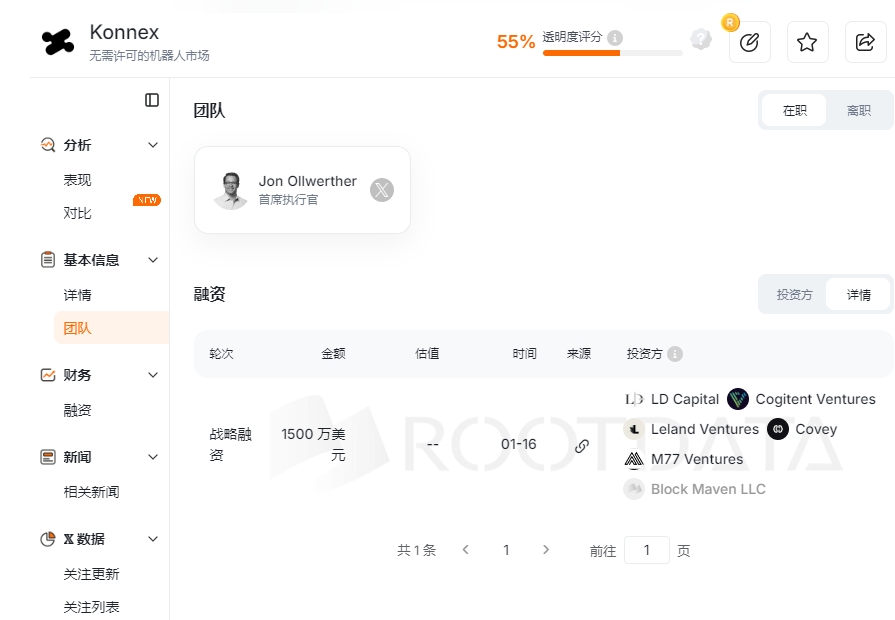The height and width of the screenshot is (620, 895).
Task: Open 相关新闻 in the sidebar
Action: tap(91, 492)
